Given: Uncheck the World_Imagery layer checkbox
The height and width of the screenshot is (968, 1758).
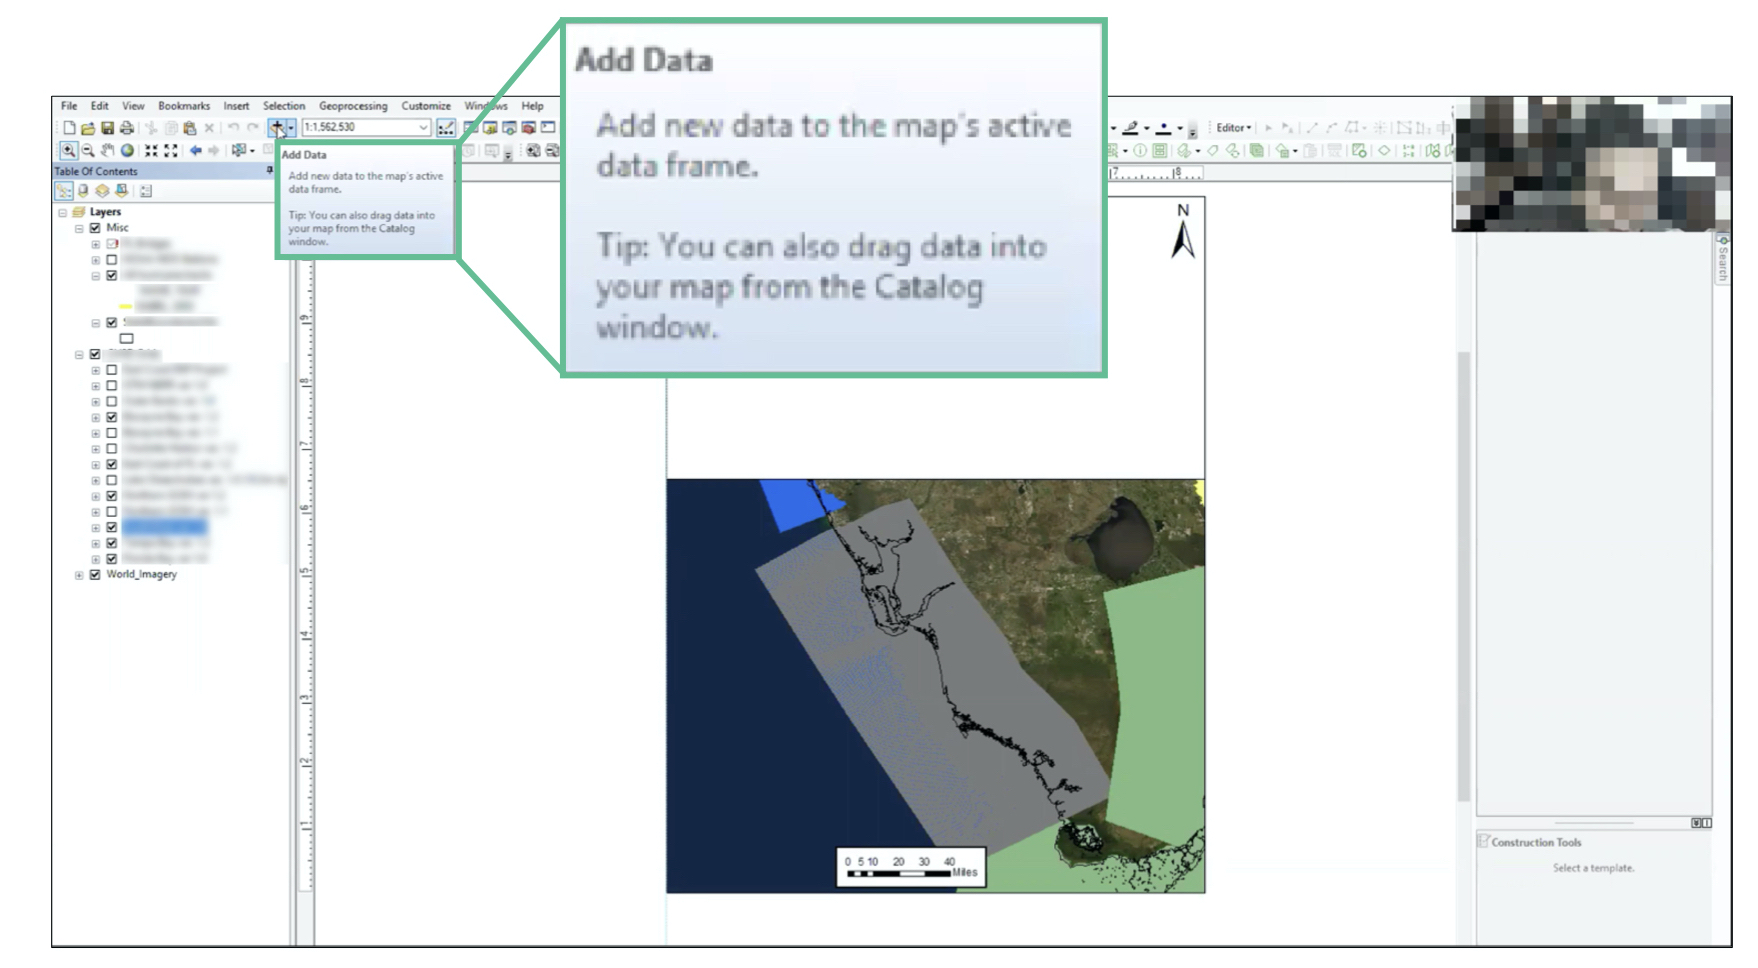Looking at the screenshot, I should click(x=95, y=575).
